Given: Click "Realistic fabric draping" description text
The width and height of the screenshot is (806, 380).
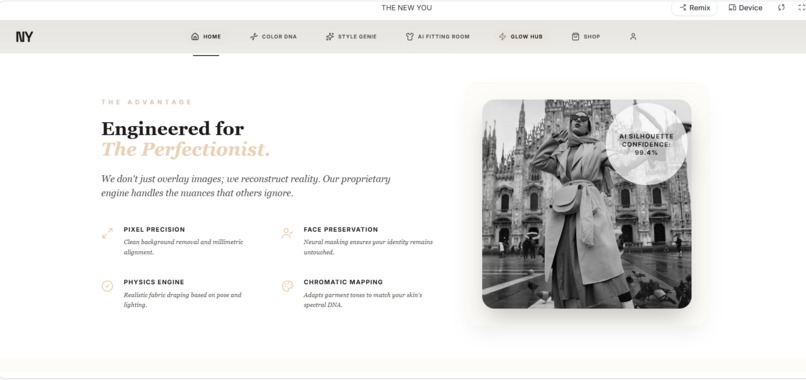Looking at the screenshot, I should [x=182, y=300].
